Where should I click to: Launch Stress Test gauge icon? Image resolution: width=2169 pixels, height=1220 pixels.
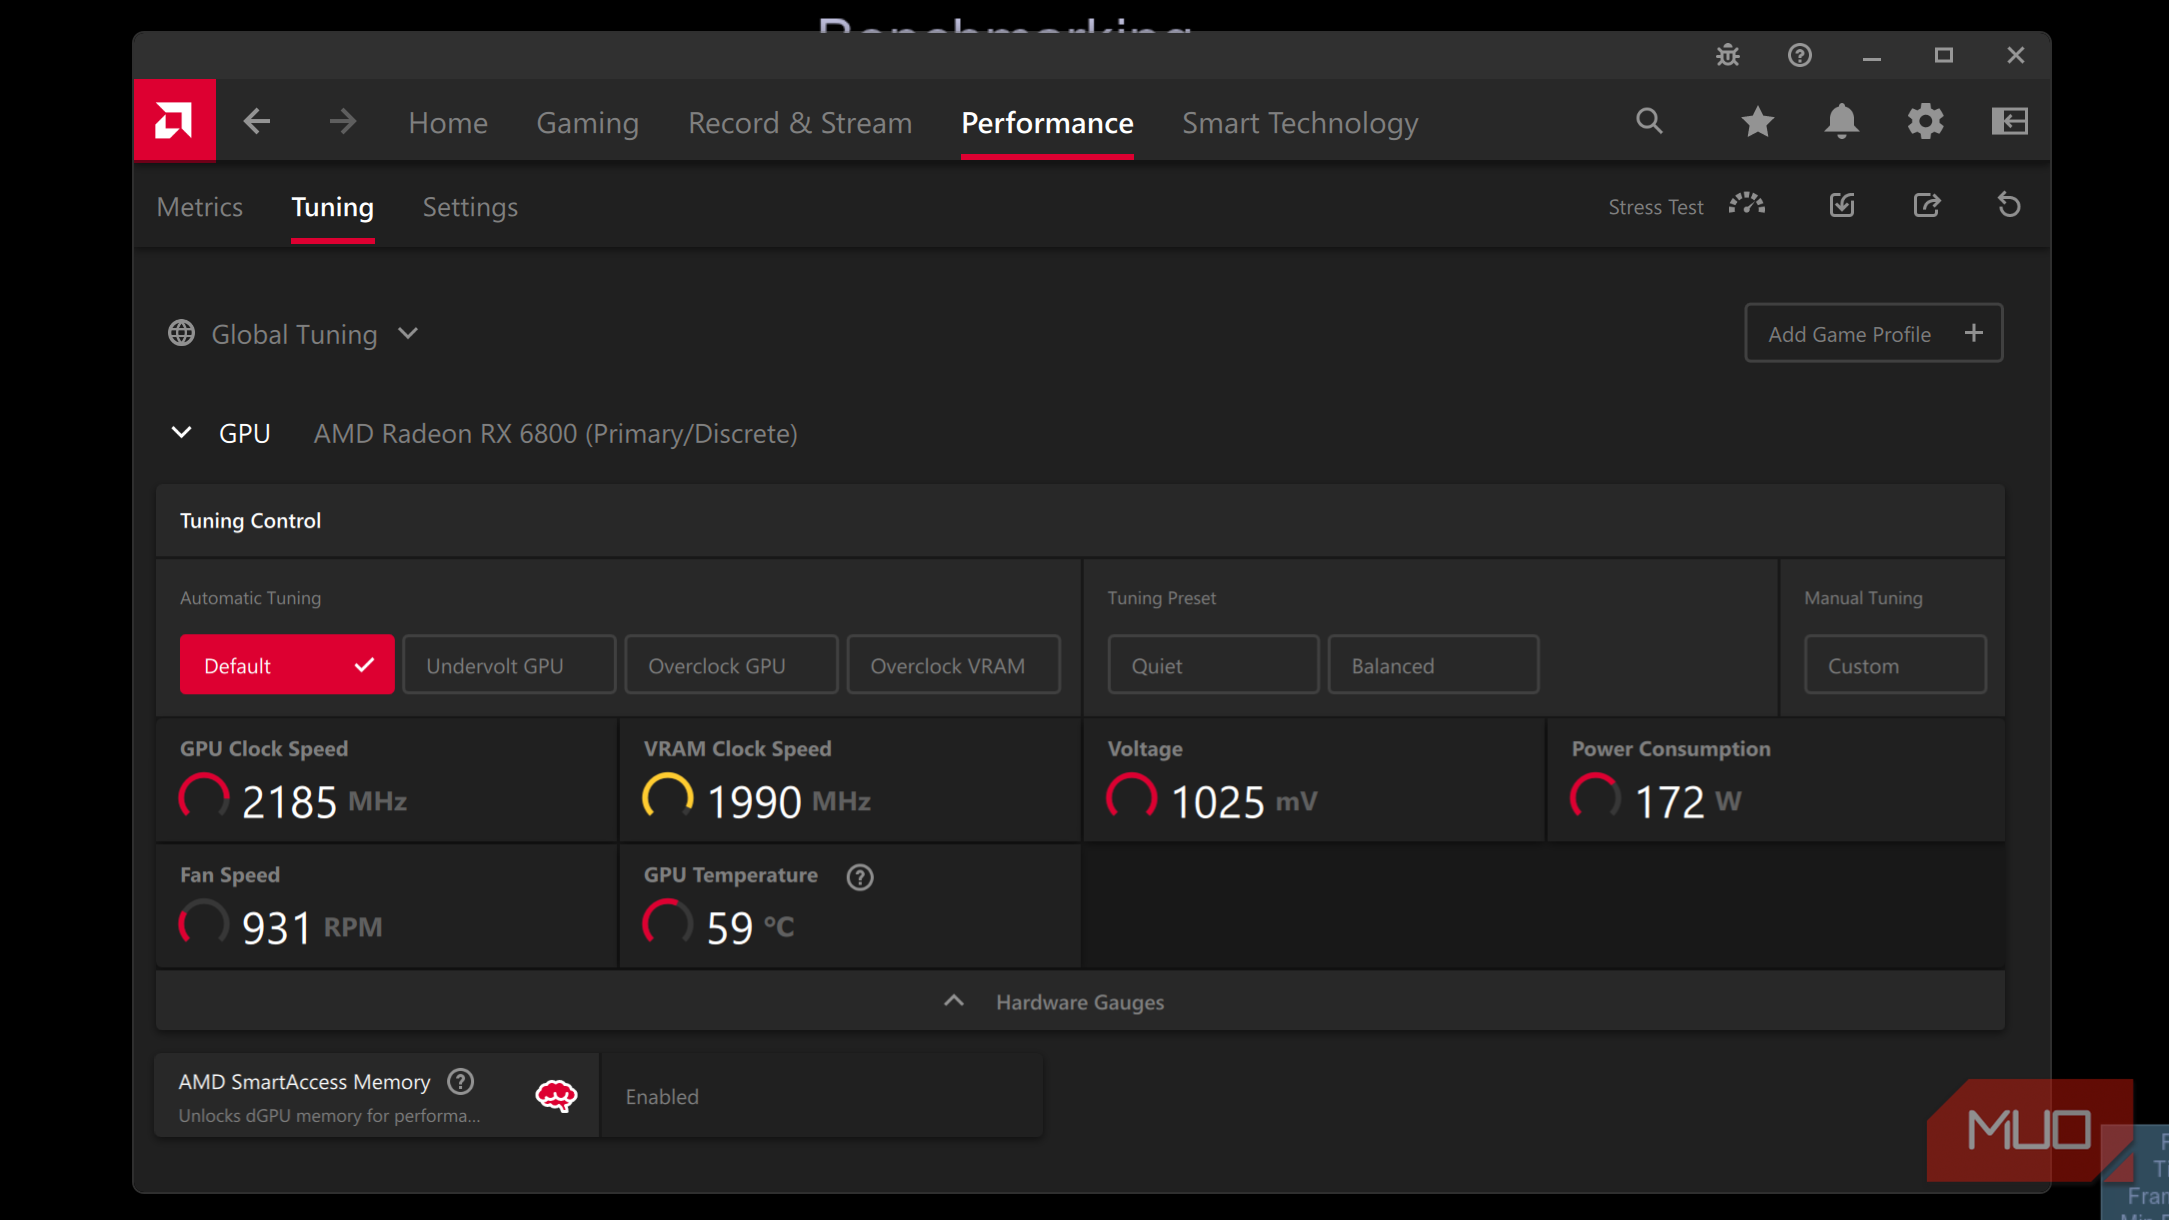(1747, 205)
